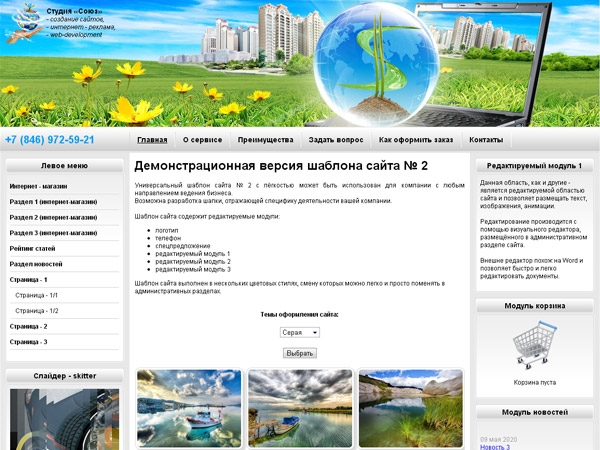
Task: Open the wooden pier with boat thumbnail
Action: pos(300,408)
